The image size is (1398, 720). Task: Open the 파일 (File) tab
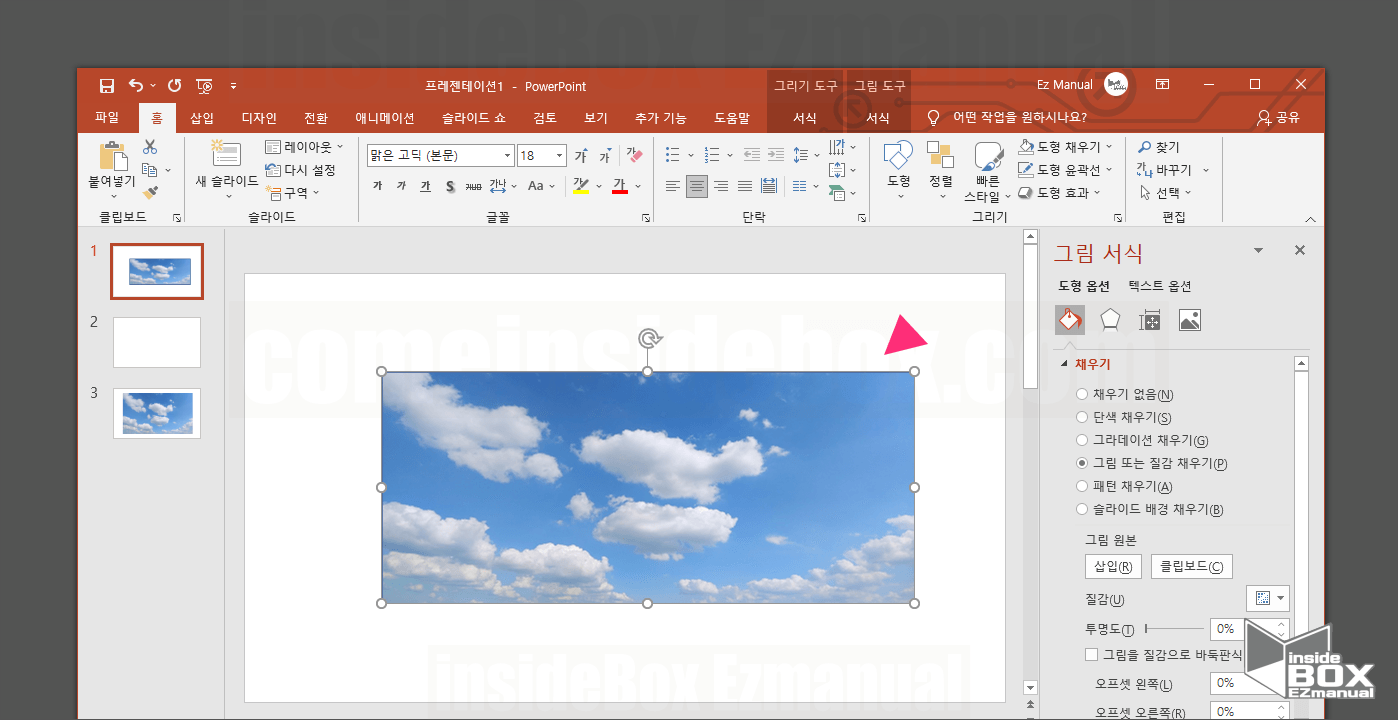107,118
